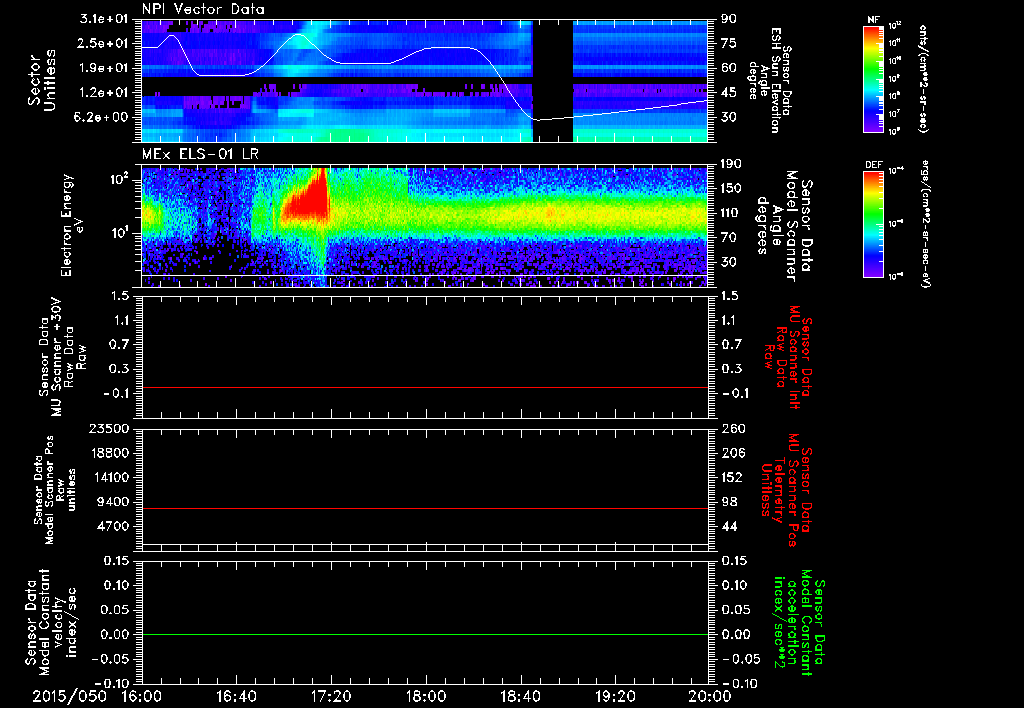Click the MEx ELS-01 LR panel title

199,154
